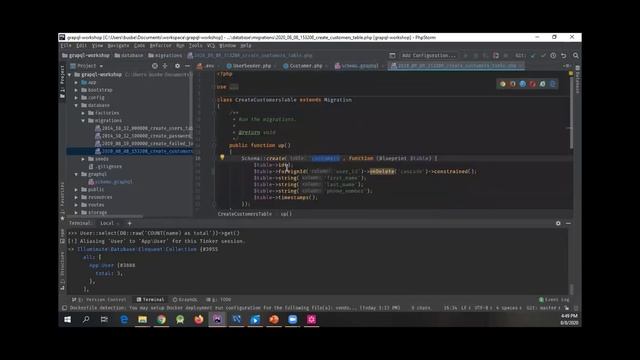The width and height of the screenshot is (640, 360).
Task: Open Firefox from the taskbar
Action: [x=199, y=320]
